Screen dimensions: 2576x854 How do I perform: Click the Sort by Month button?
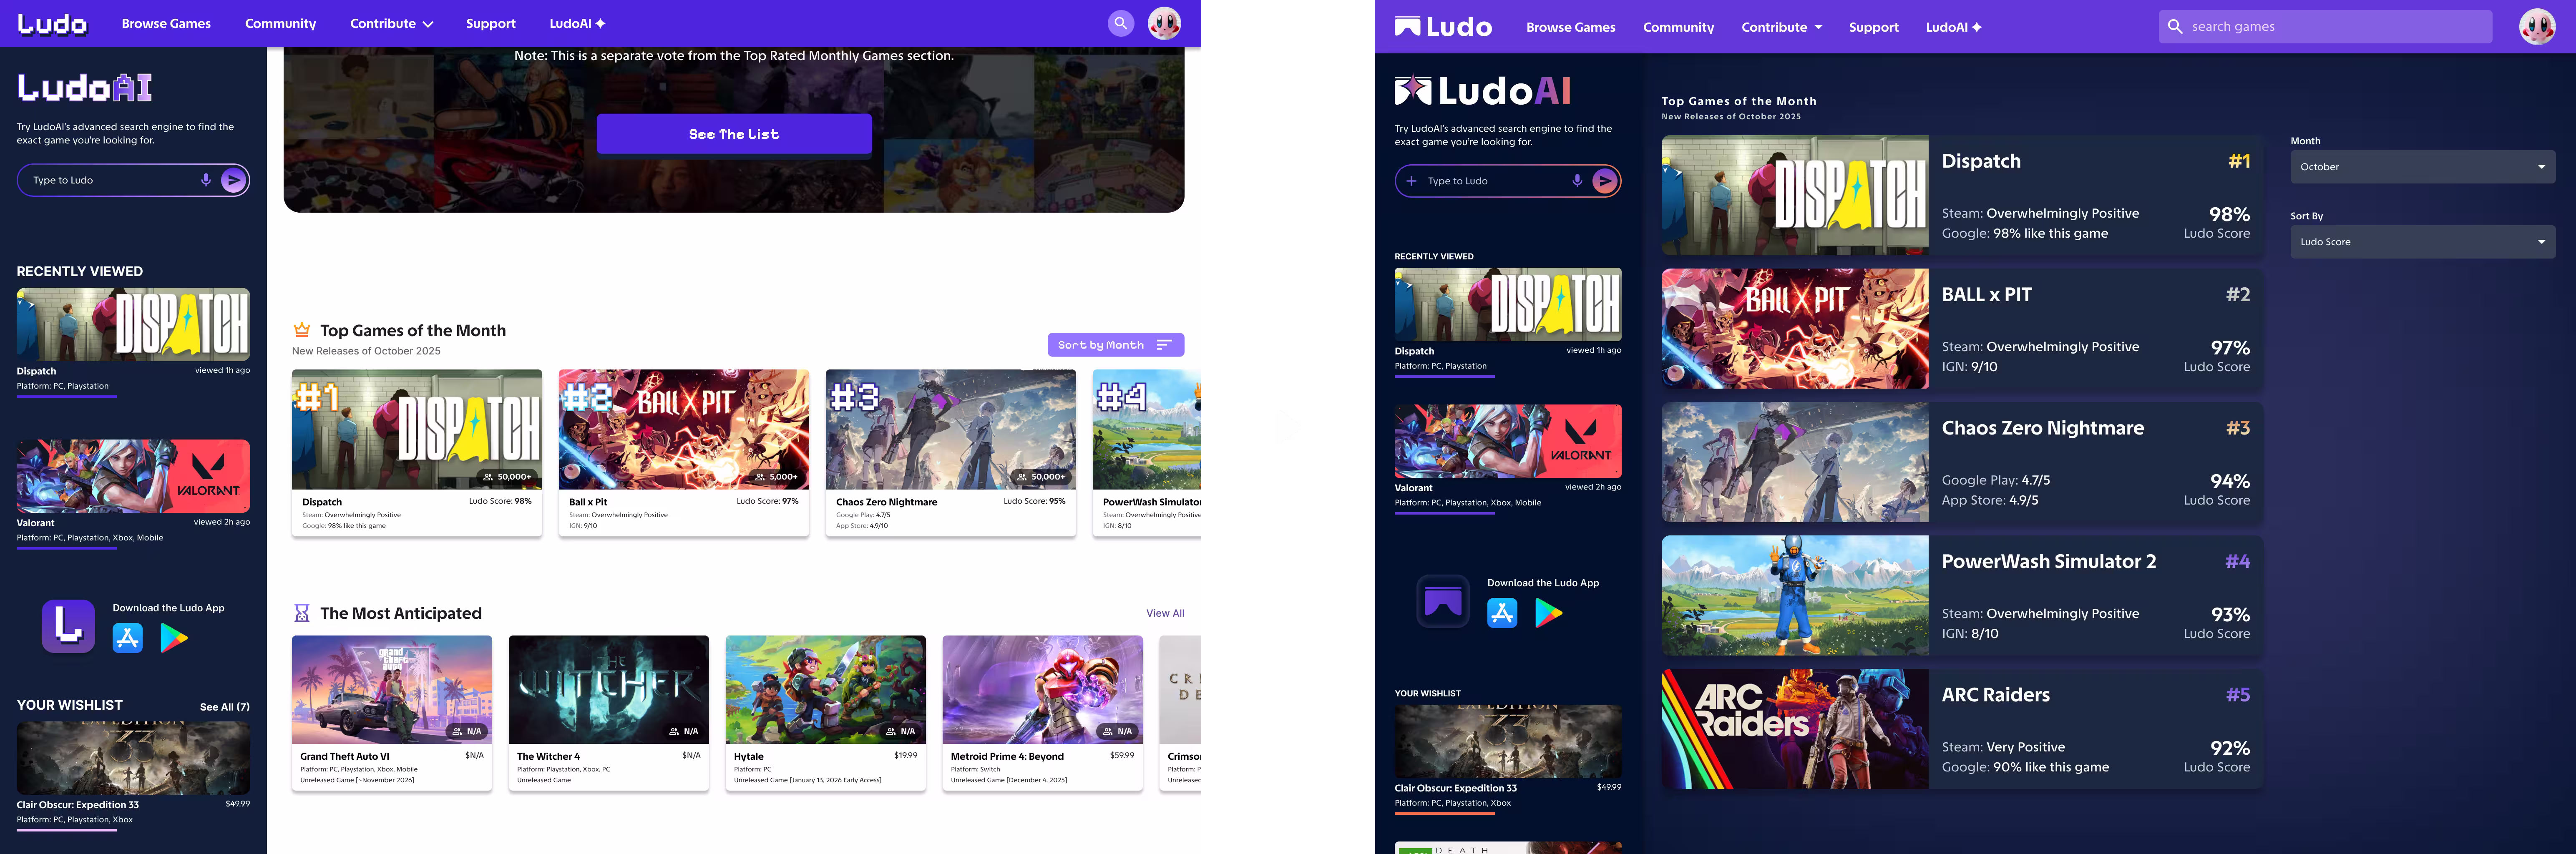coord(1114,344)
